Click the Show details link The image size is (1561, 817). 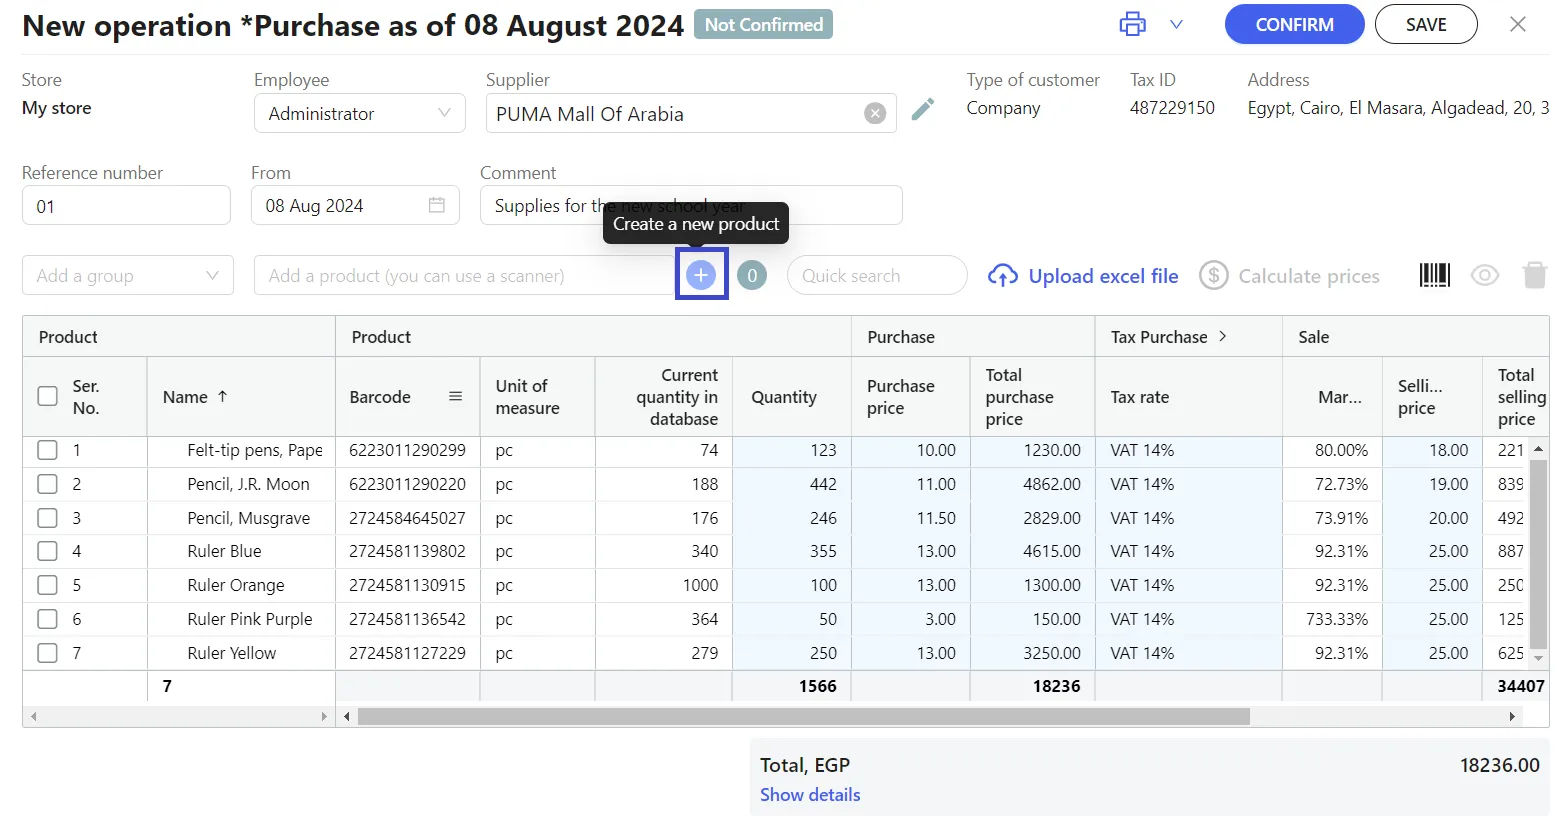pyautogui.click(x=810, y=795)
